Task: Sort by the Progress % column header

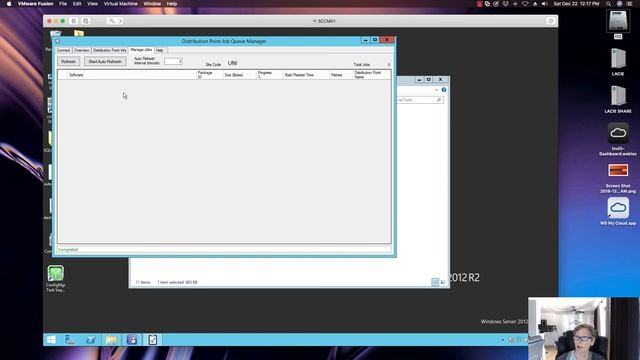Action: (x=269, y=75)
